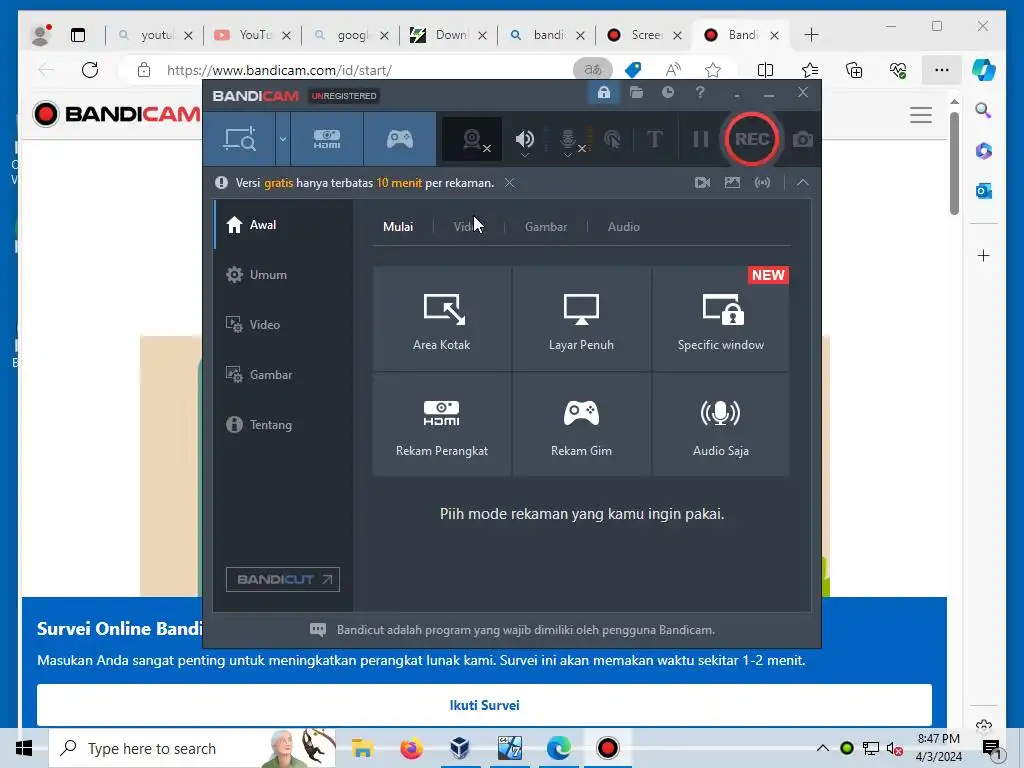
Task: Open the Bandicam taskbar icon
Action: pos(607,748)
